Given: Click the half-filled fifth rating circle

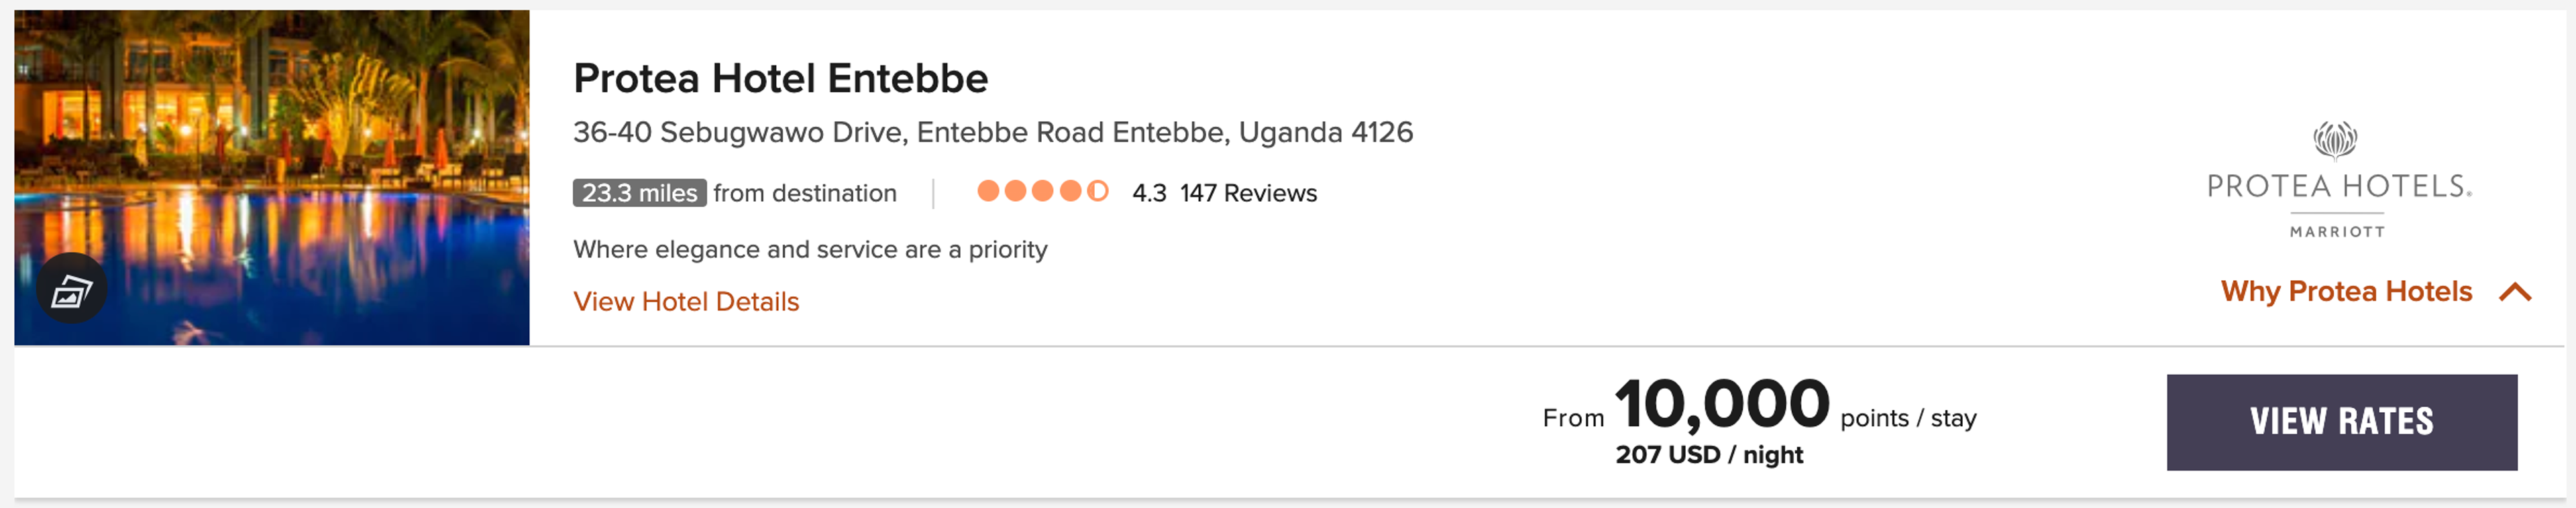Looking at the screenshot, I should point(1097,191).
